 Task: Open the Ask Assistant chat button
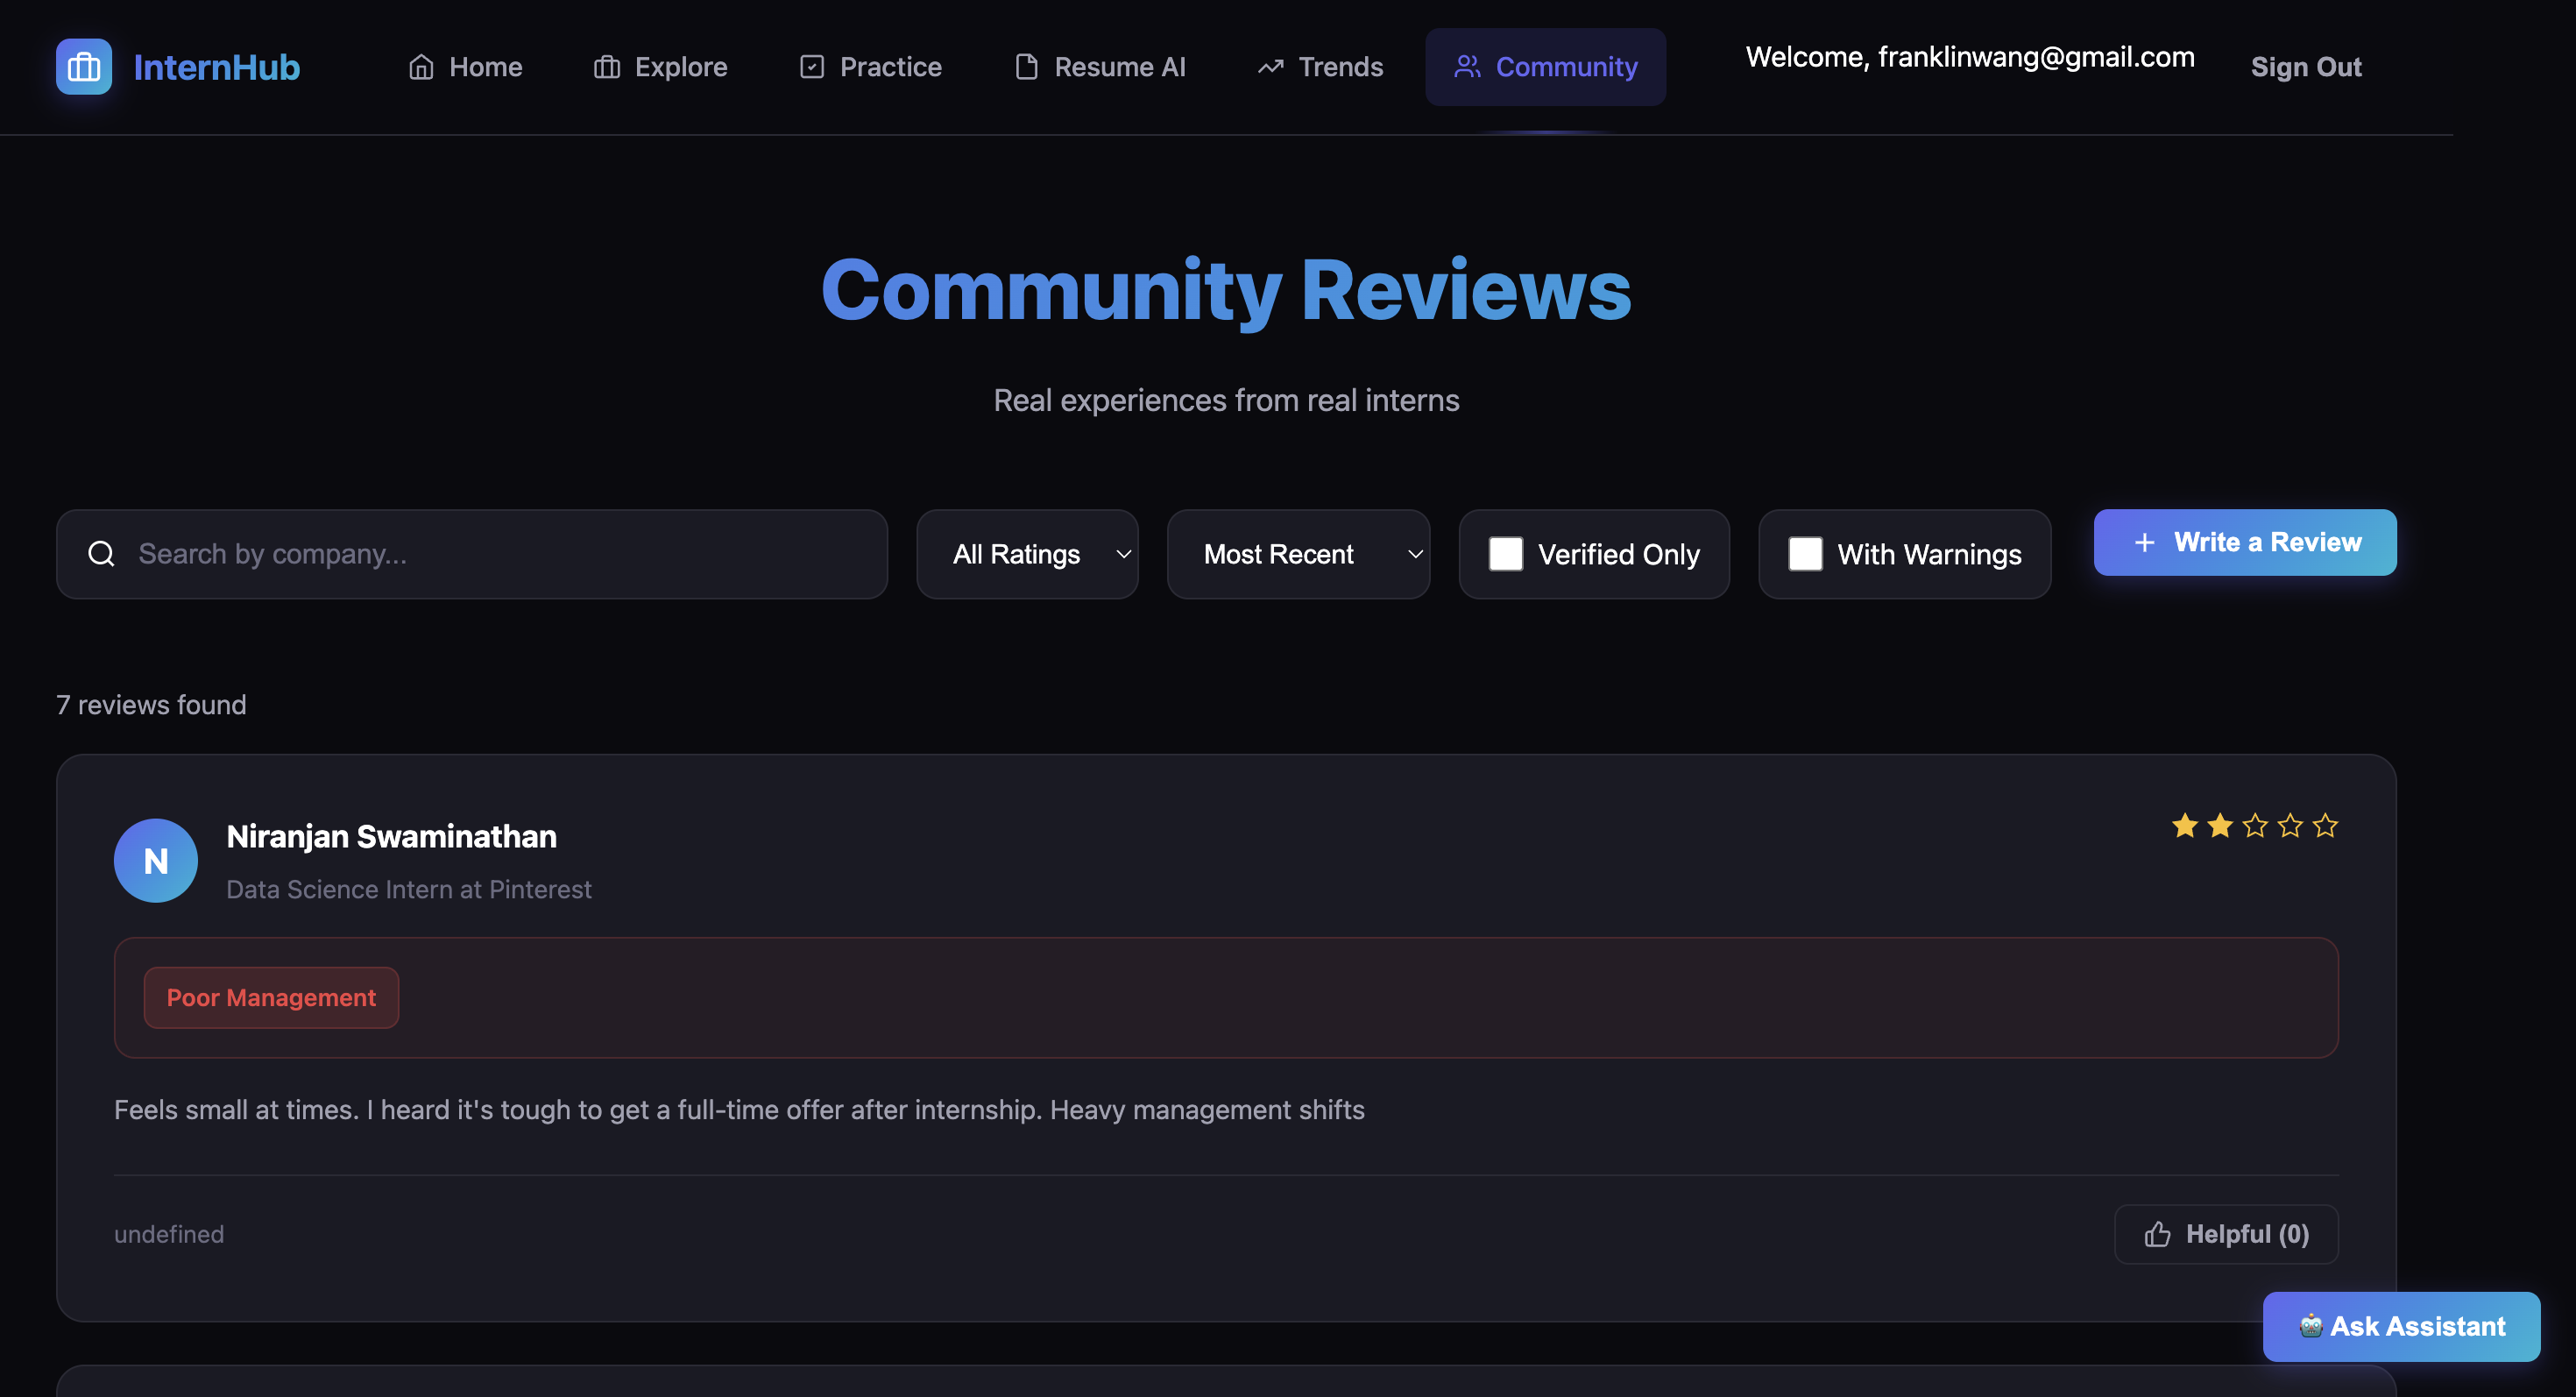click(2400, 1326)
